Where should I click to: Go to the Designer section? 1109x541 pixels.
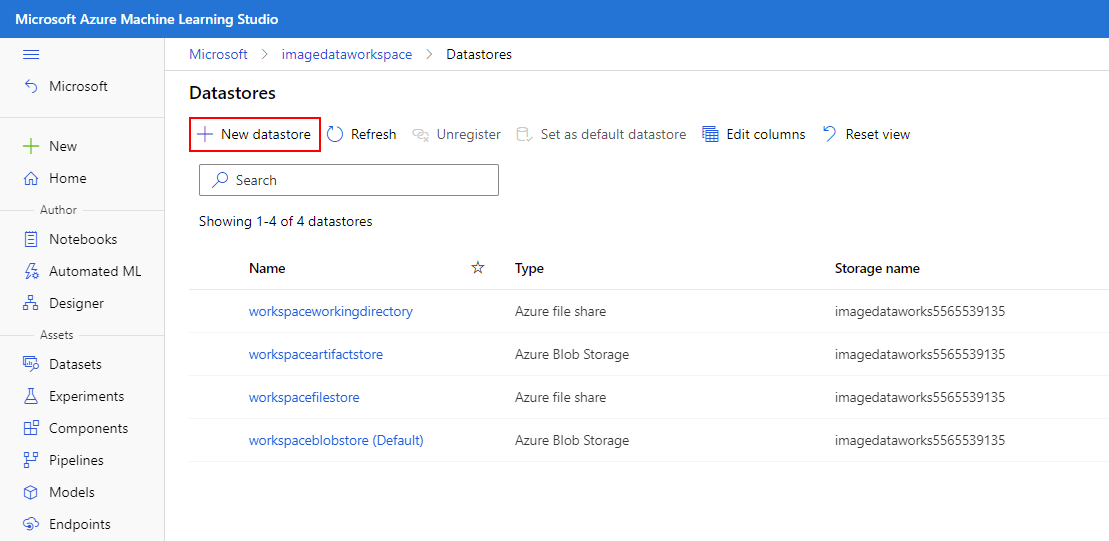(76, 303)
